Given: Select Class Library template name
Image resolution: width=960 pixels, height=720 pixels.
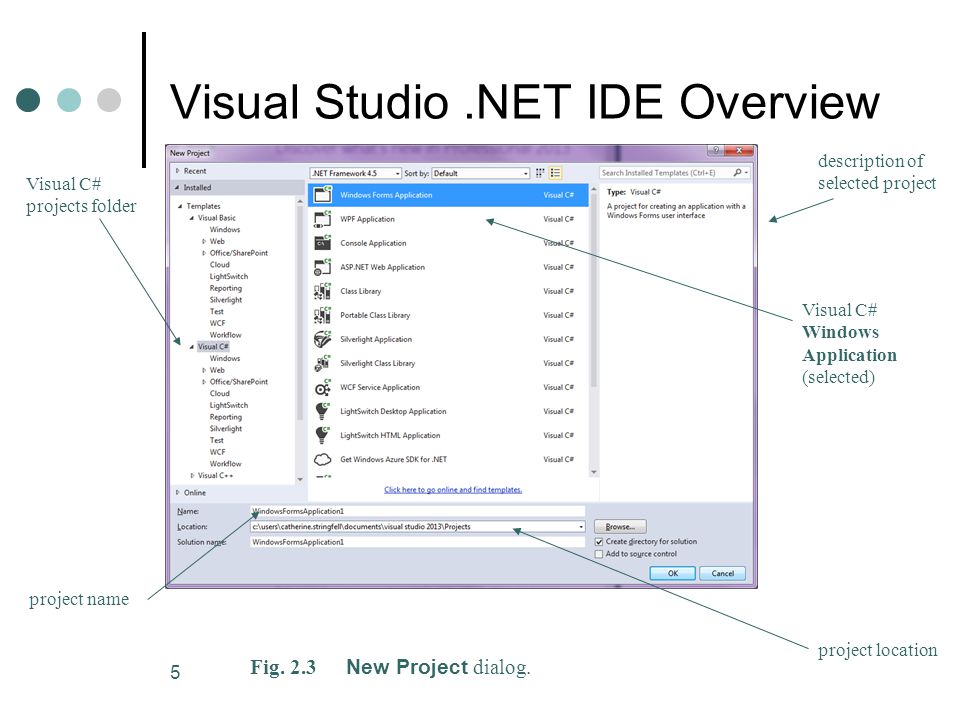Looking at the screenshot, I should pyautogui.click(x=361, y=291).
